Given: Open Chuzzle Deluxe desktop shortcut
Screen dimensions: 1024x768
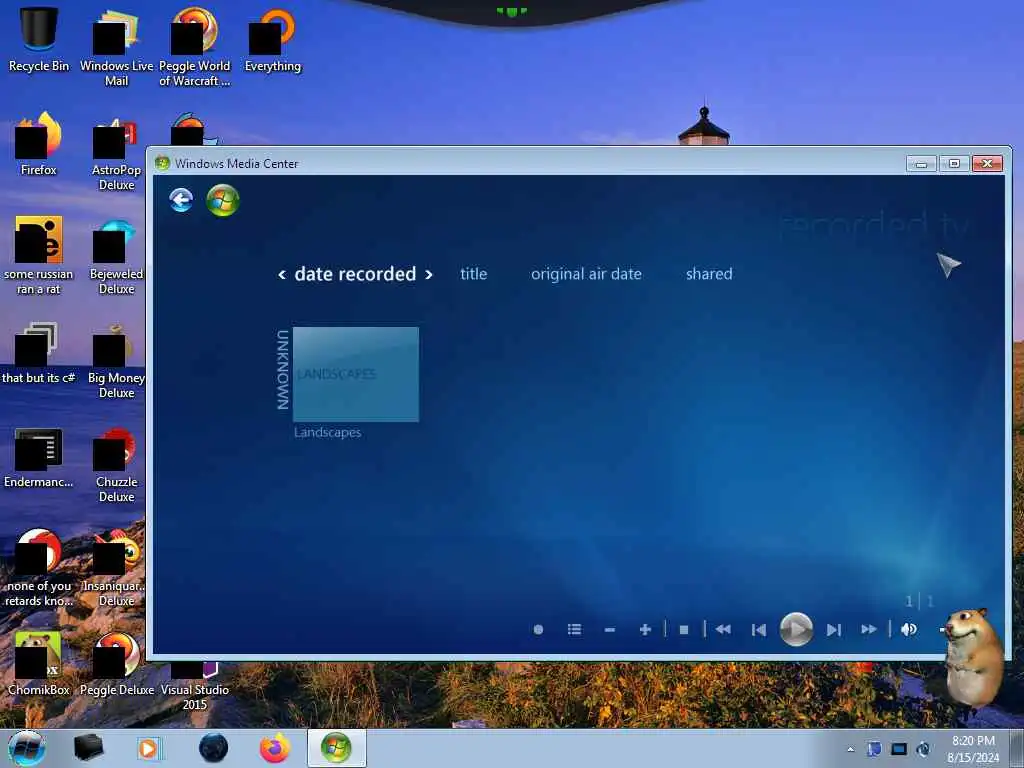Looking at the screenshot, I should 116,464.
